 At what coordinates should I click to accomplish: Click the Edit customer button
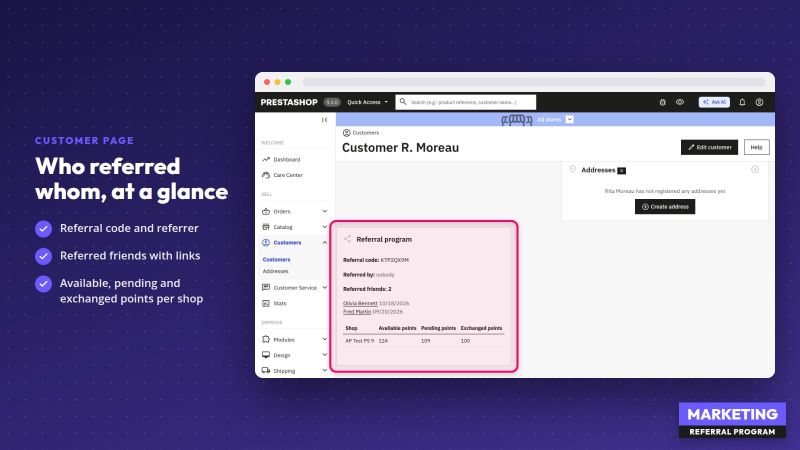click(x=709, y=147)
